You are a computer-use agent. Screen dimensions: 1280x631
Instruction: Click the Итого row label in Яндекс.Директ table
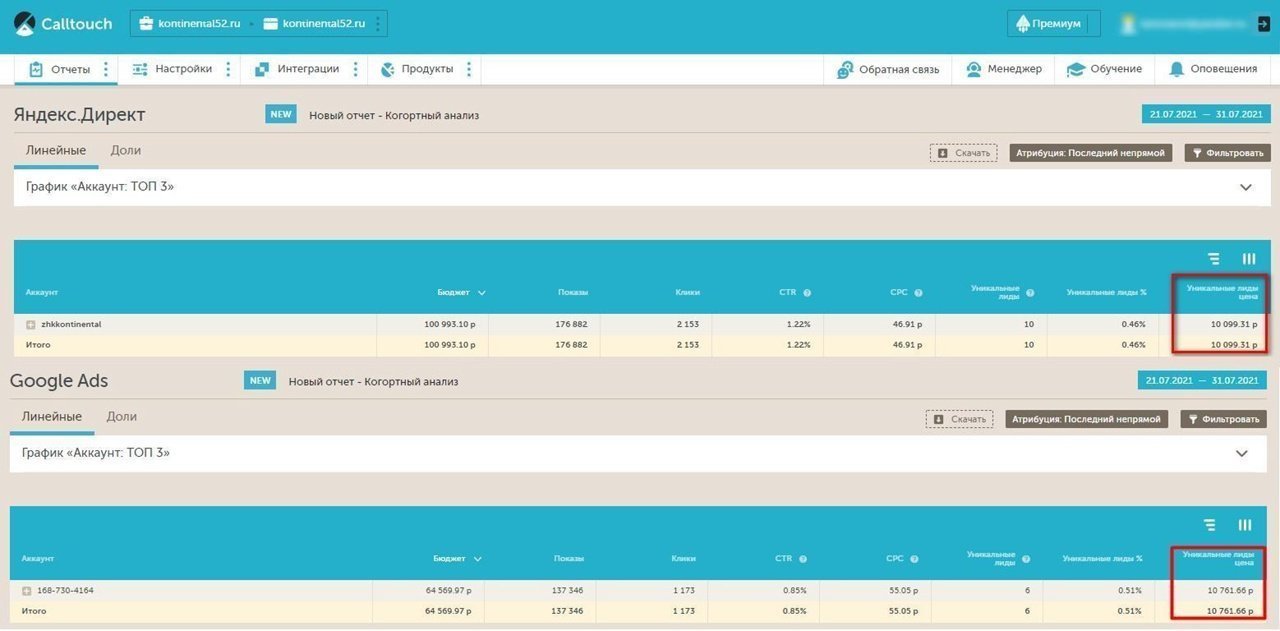tap(38, 345)
